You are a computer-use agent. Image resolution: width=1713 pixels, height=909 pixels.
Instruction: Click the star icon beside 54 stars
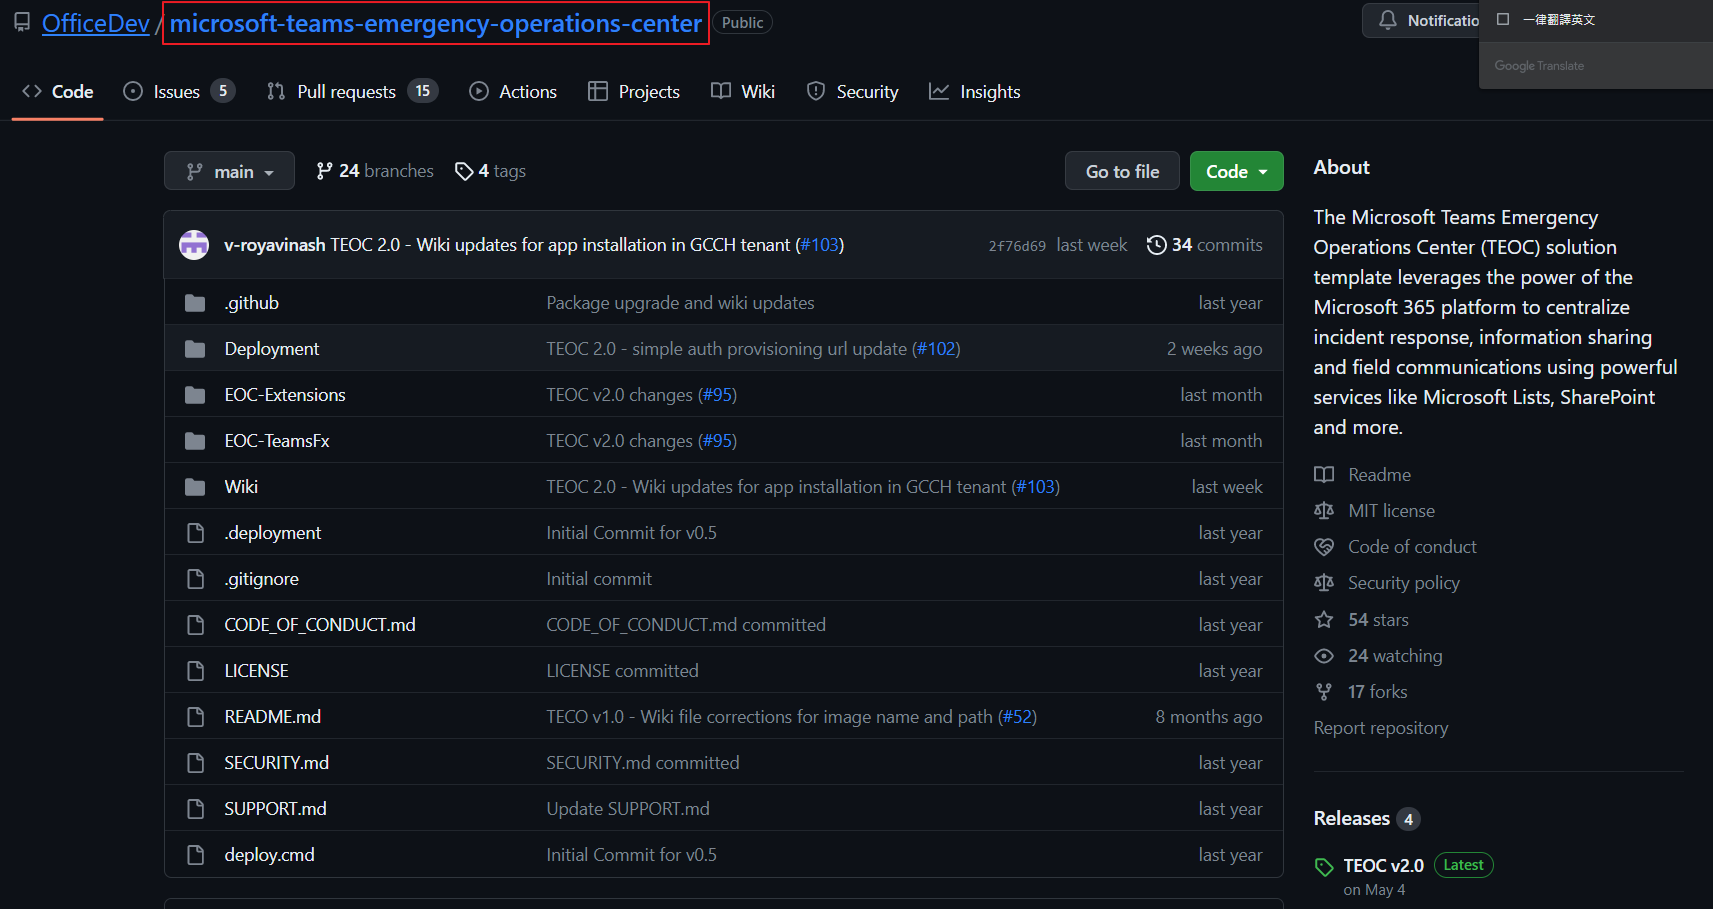click(1324, 620)
